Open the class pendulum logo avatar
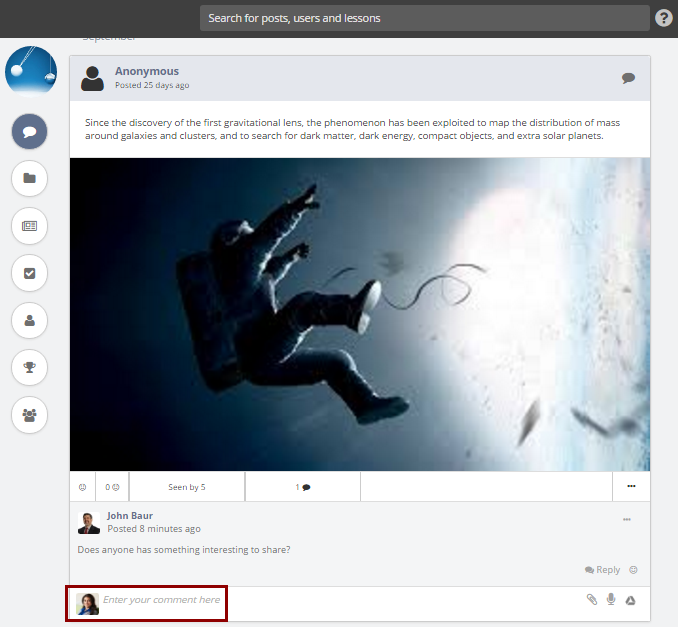The height and width of the screenshot is (627, 682). tap(30, 71)
